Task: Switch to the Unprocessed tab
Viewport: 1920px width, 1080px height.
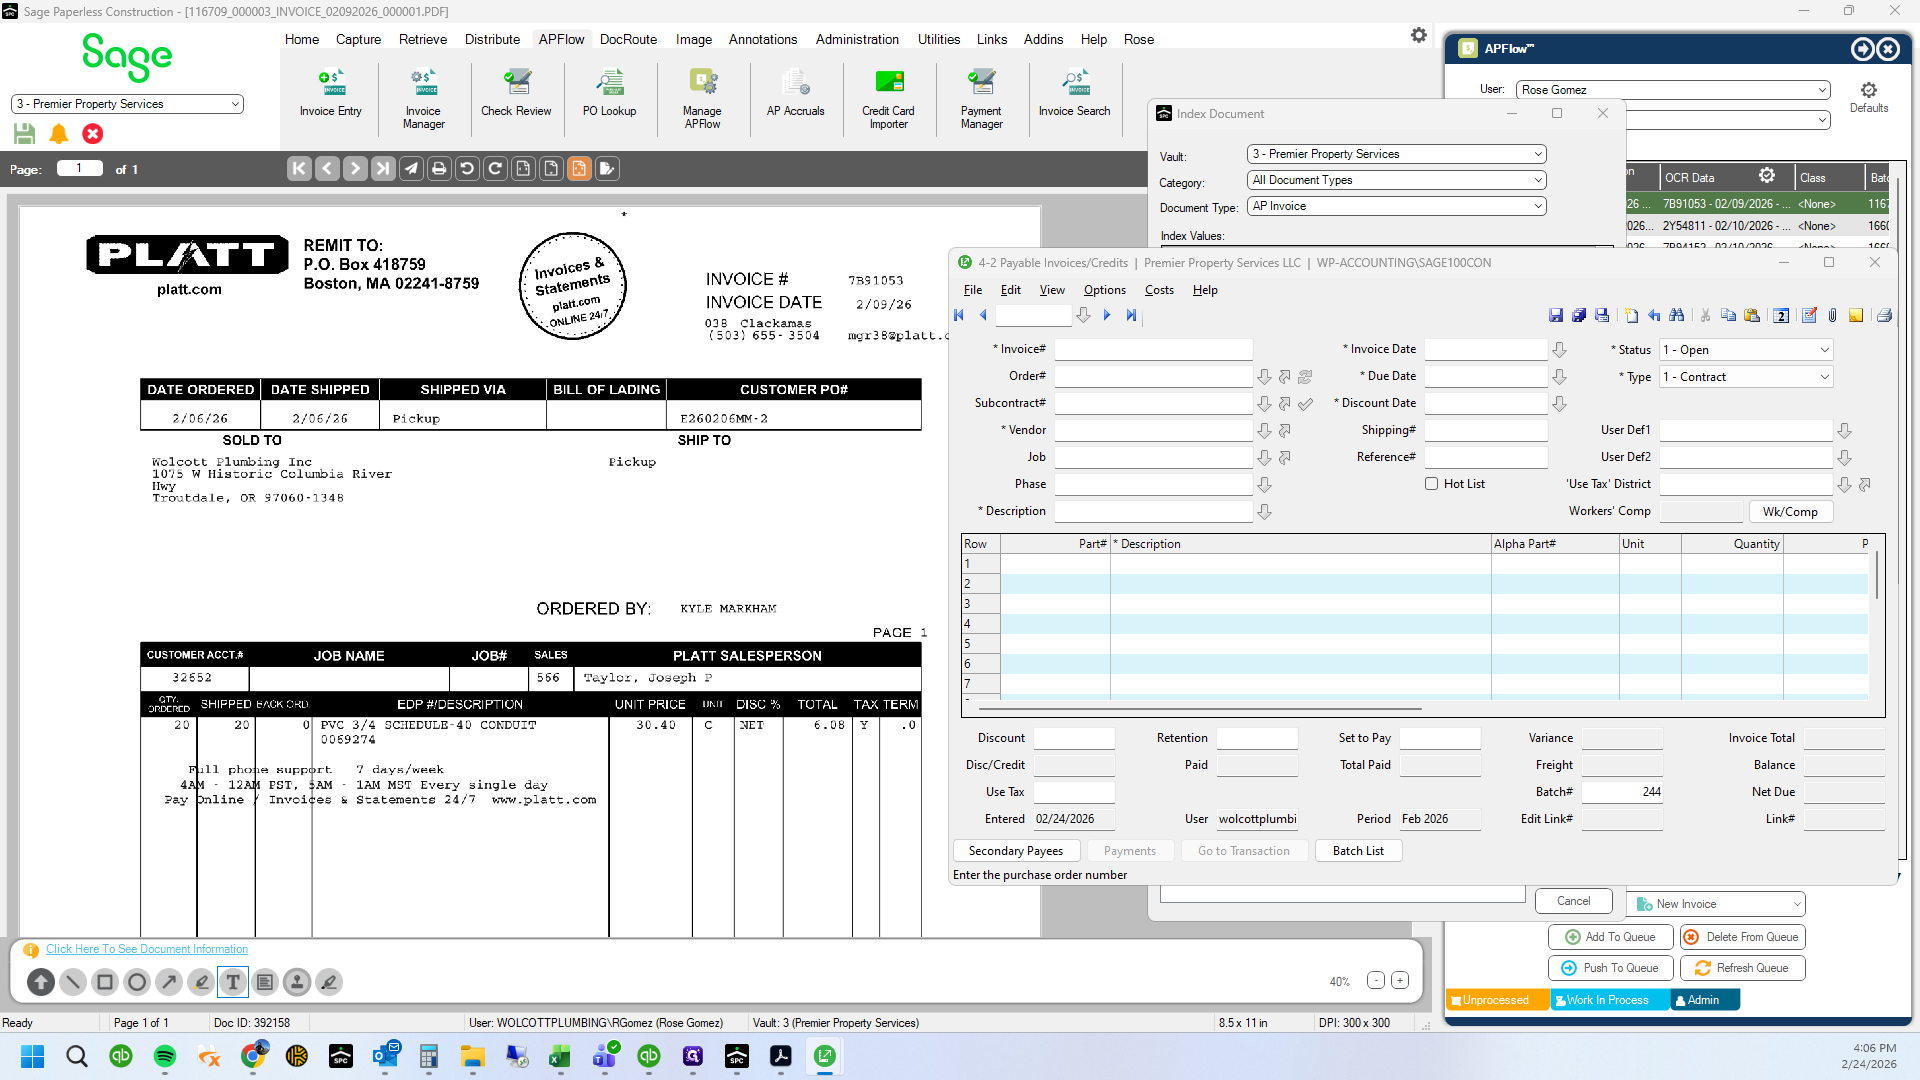Action: pyautogui.click(x=1496, y=1000)
